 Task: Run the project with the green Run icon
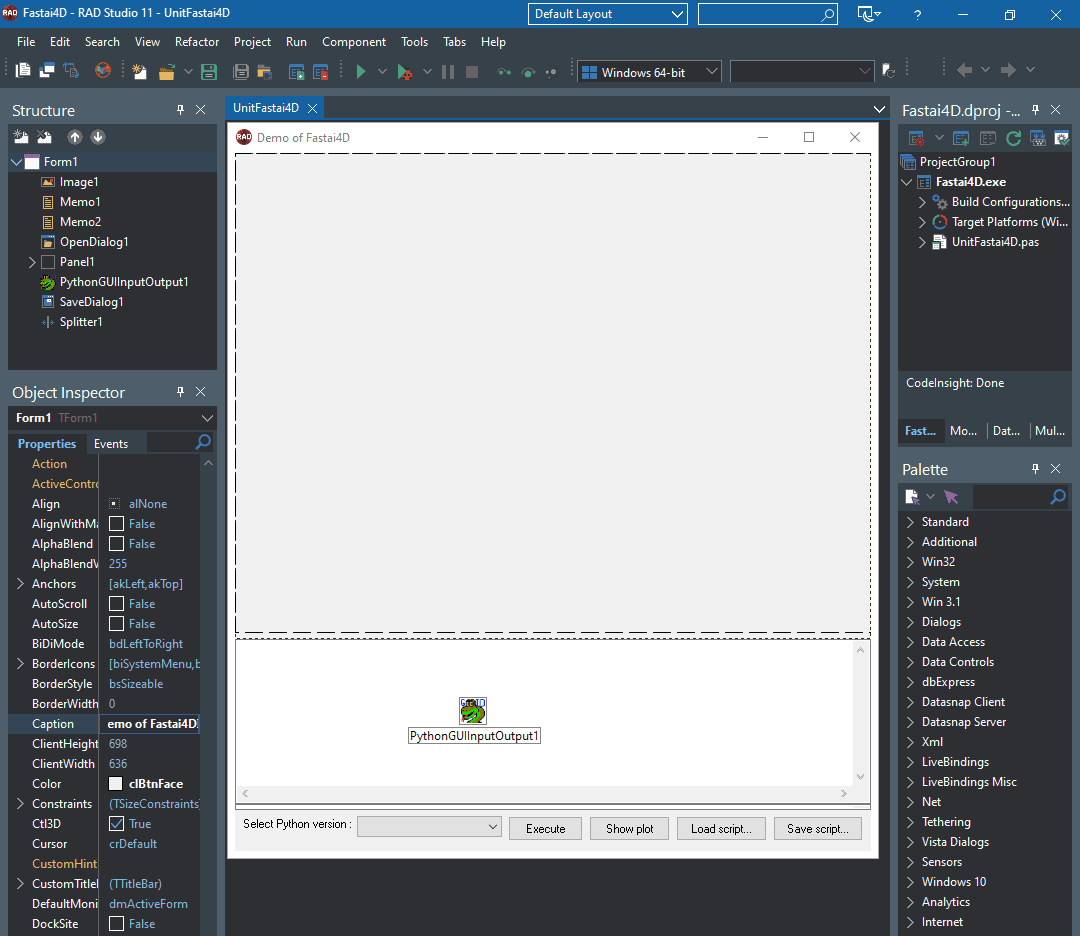point(360,71)
